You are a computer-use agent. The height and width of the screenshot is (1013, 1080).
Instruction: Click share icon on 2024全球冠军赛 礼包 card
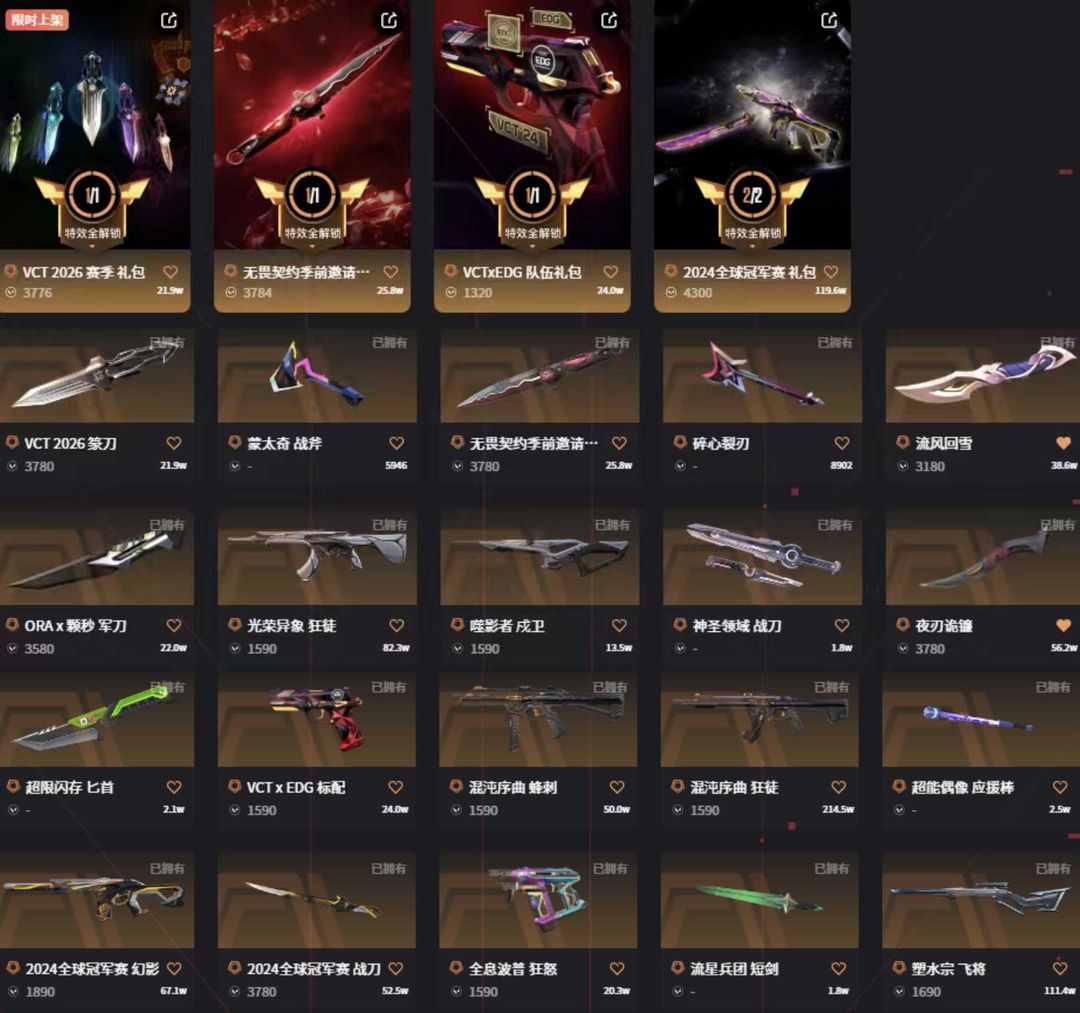click(x=829, y=21)
